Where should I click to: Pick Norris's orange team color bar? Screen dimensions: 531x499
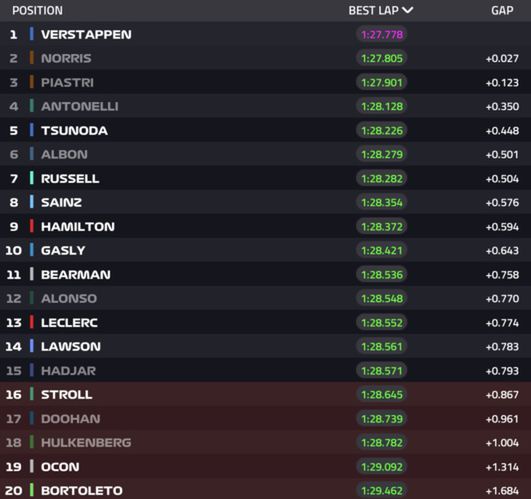pos(31,58)
